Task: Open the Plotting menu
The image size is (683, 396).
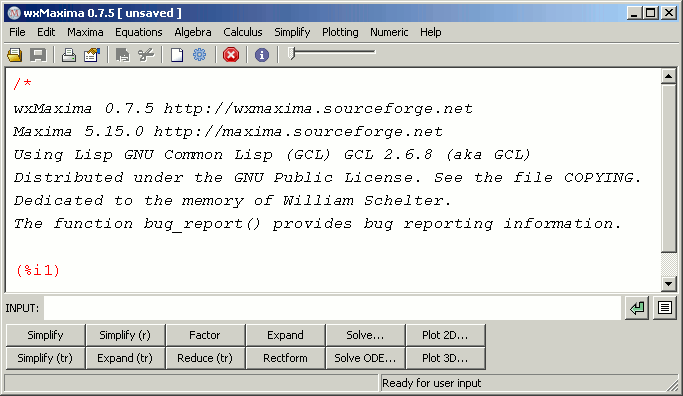Action: (x=340, y=32)
